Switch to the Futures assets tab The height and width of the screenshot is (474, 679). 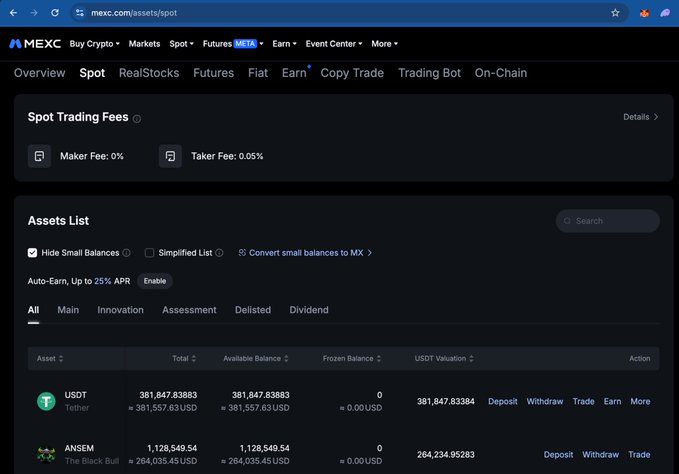[x=213, y=73]
